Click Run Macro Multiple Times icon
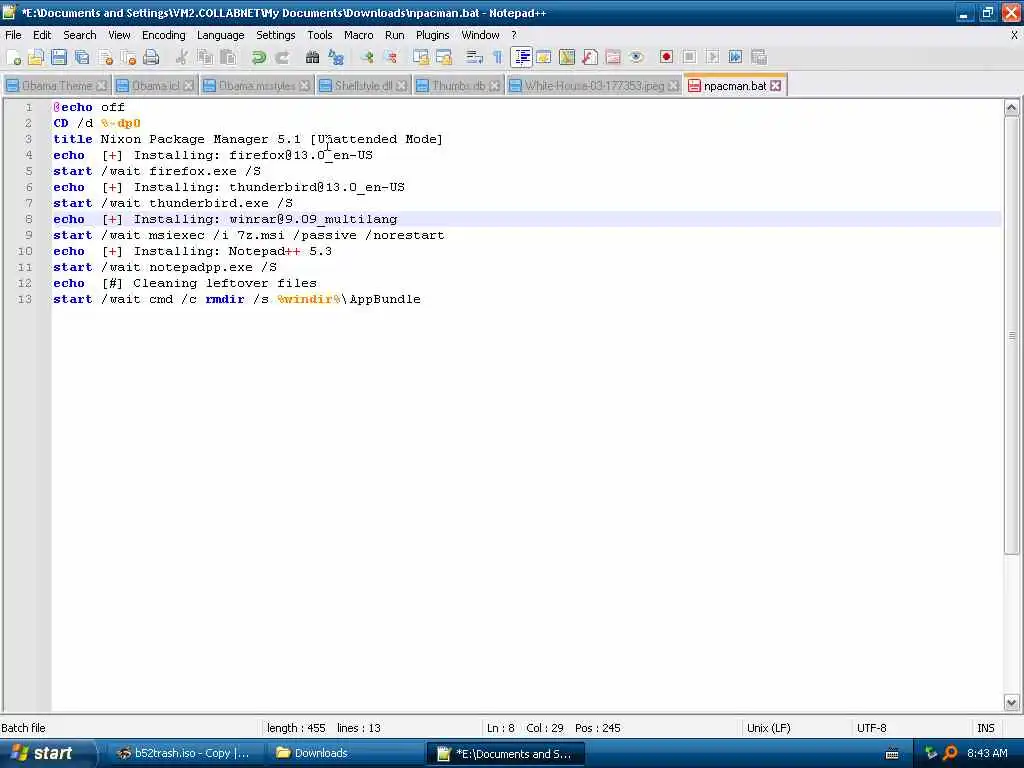 (735, 57)
